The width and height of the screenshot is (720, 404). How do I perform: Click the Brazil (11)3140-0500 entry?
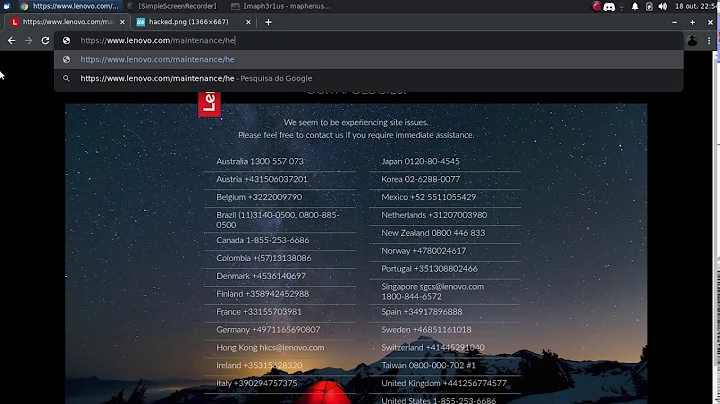coord(278,220)
